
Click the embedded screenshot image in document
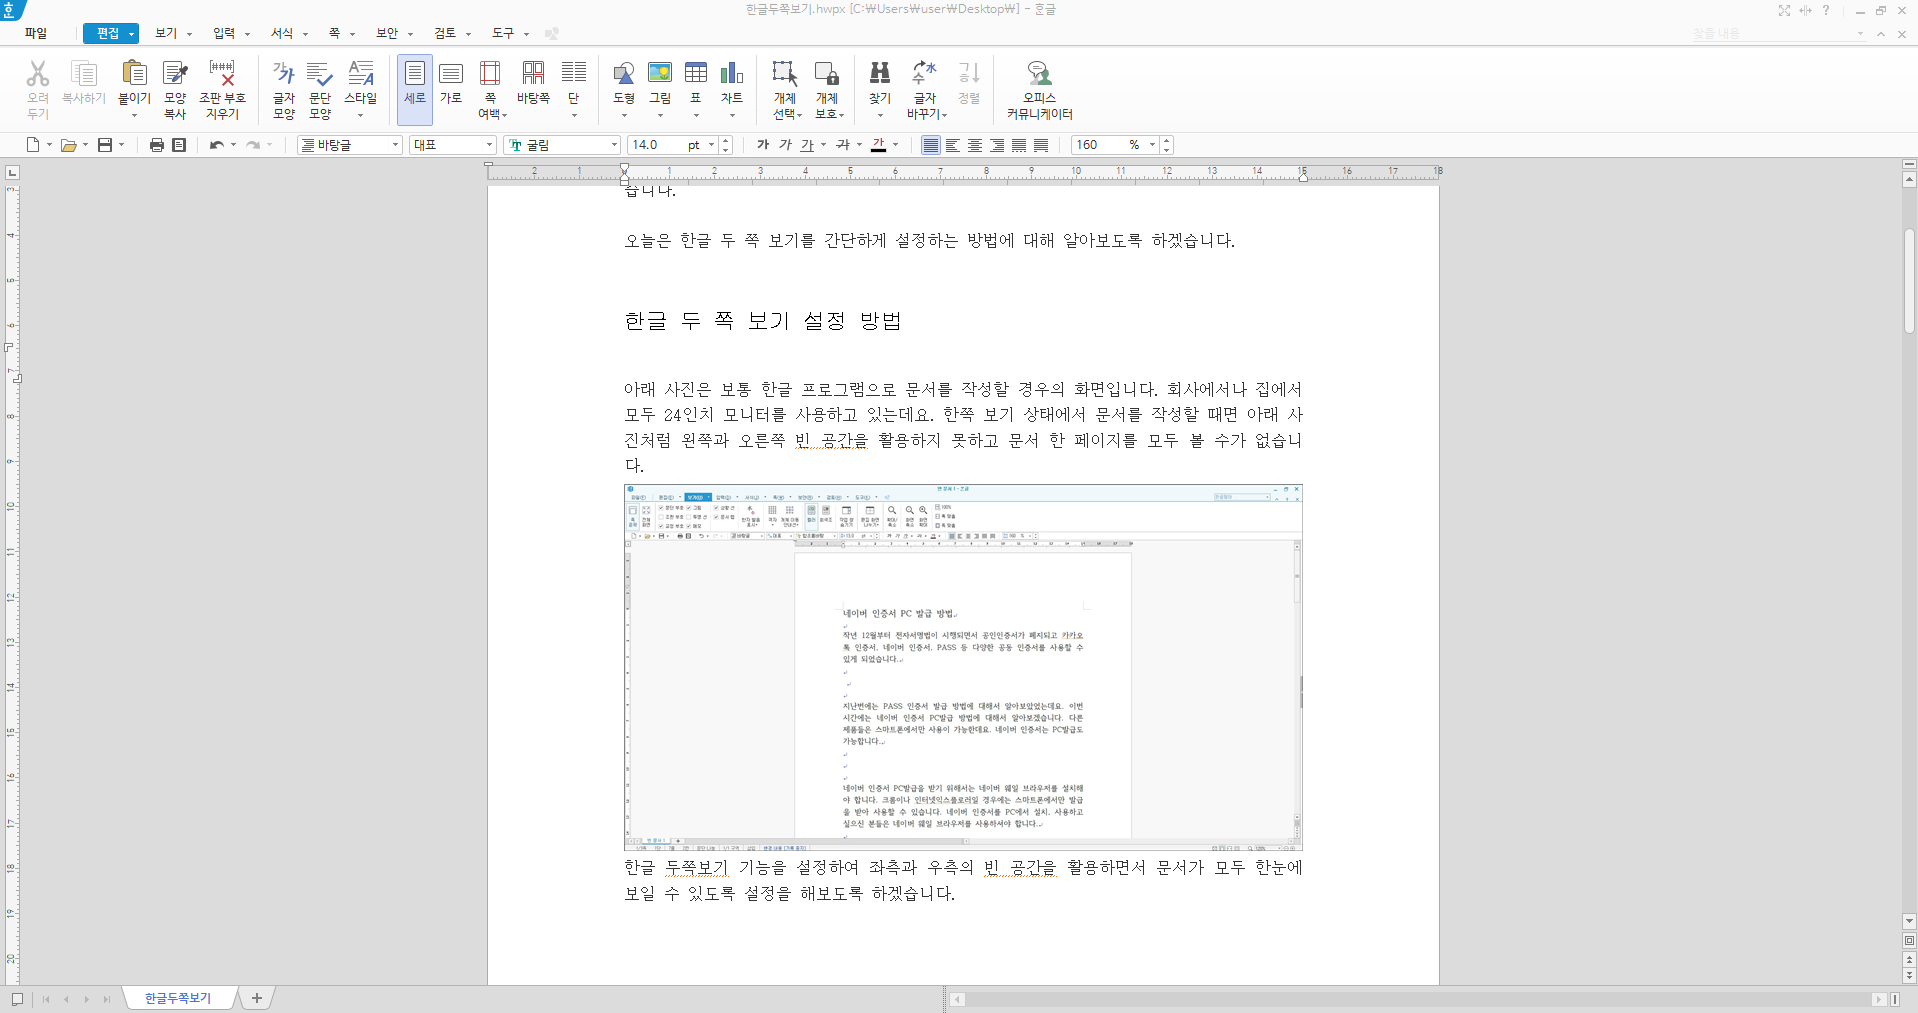[x=963, y=667]
